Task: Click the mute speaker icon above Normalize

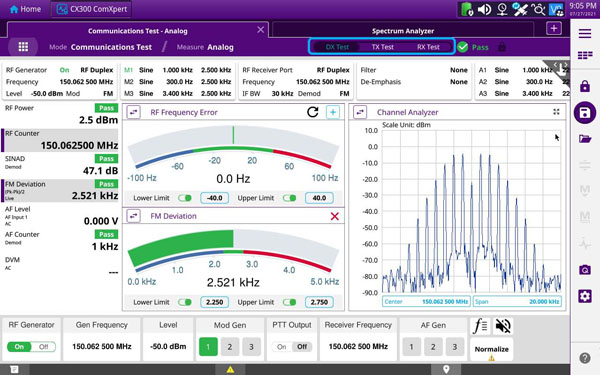Action: [x=503, y=326]
